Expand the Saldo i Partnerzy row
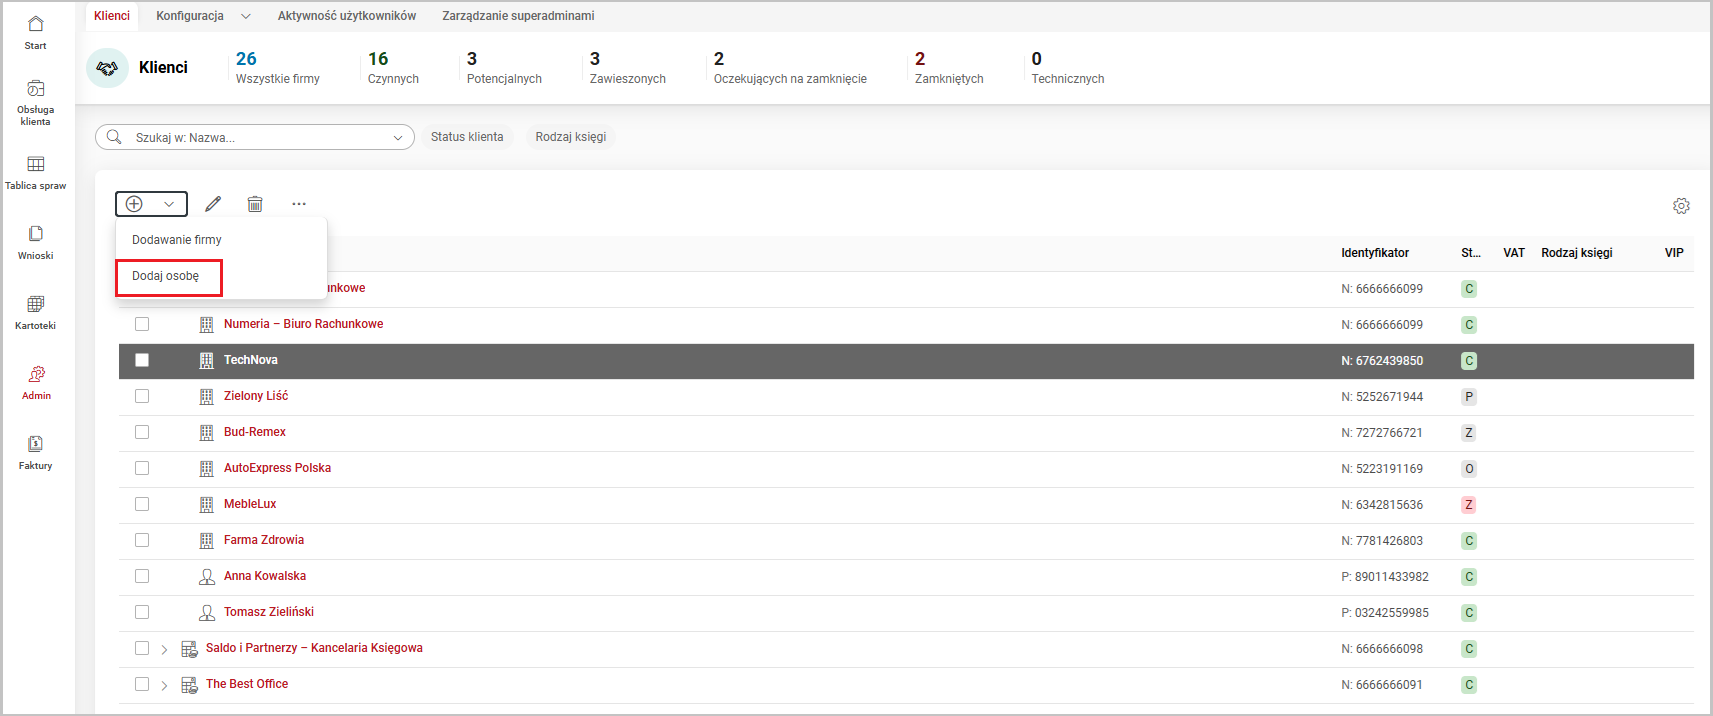1713x716 pixels. [x=164, y=649]
